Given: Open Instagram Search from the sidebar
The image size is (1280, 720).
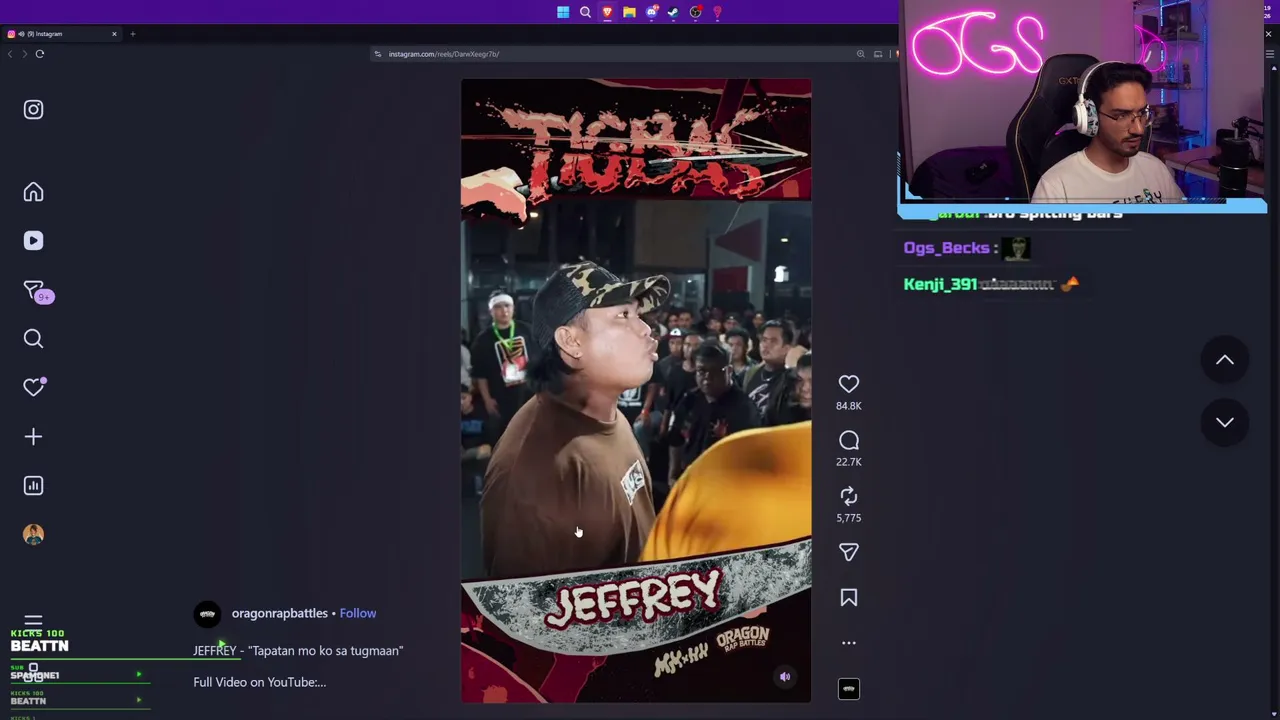Looking at the screenshot, I should click(33, 339).
